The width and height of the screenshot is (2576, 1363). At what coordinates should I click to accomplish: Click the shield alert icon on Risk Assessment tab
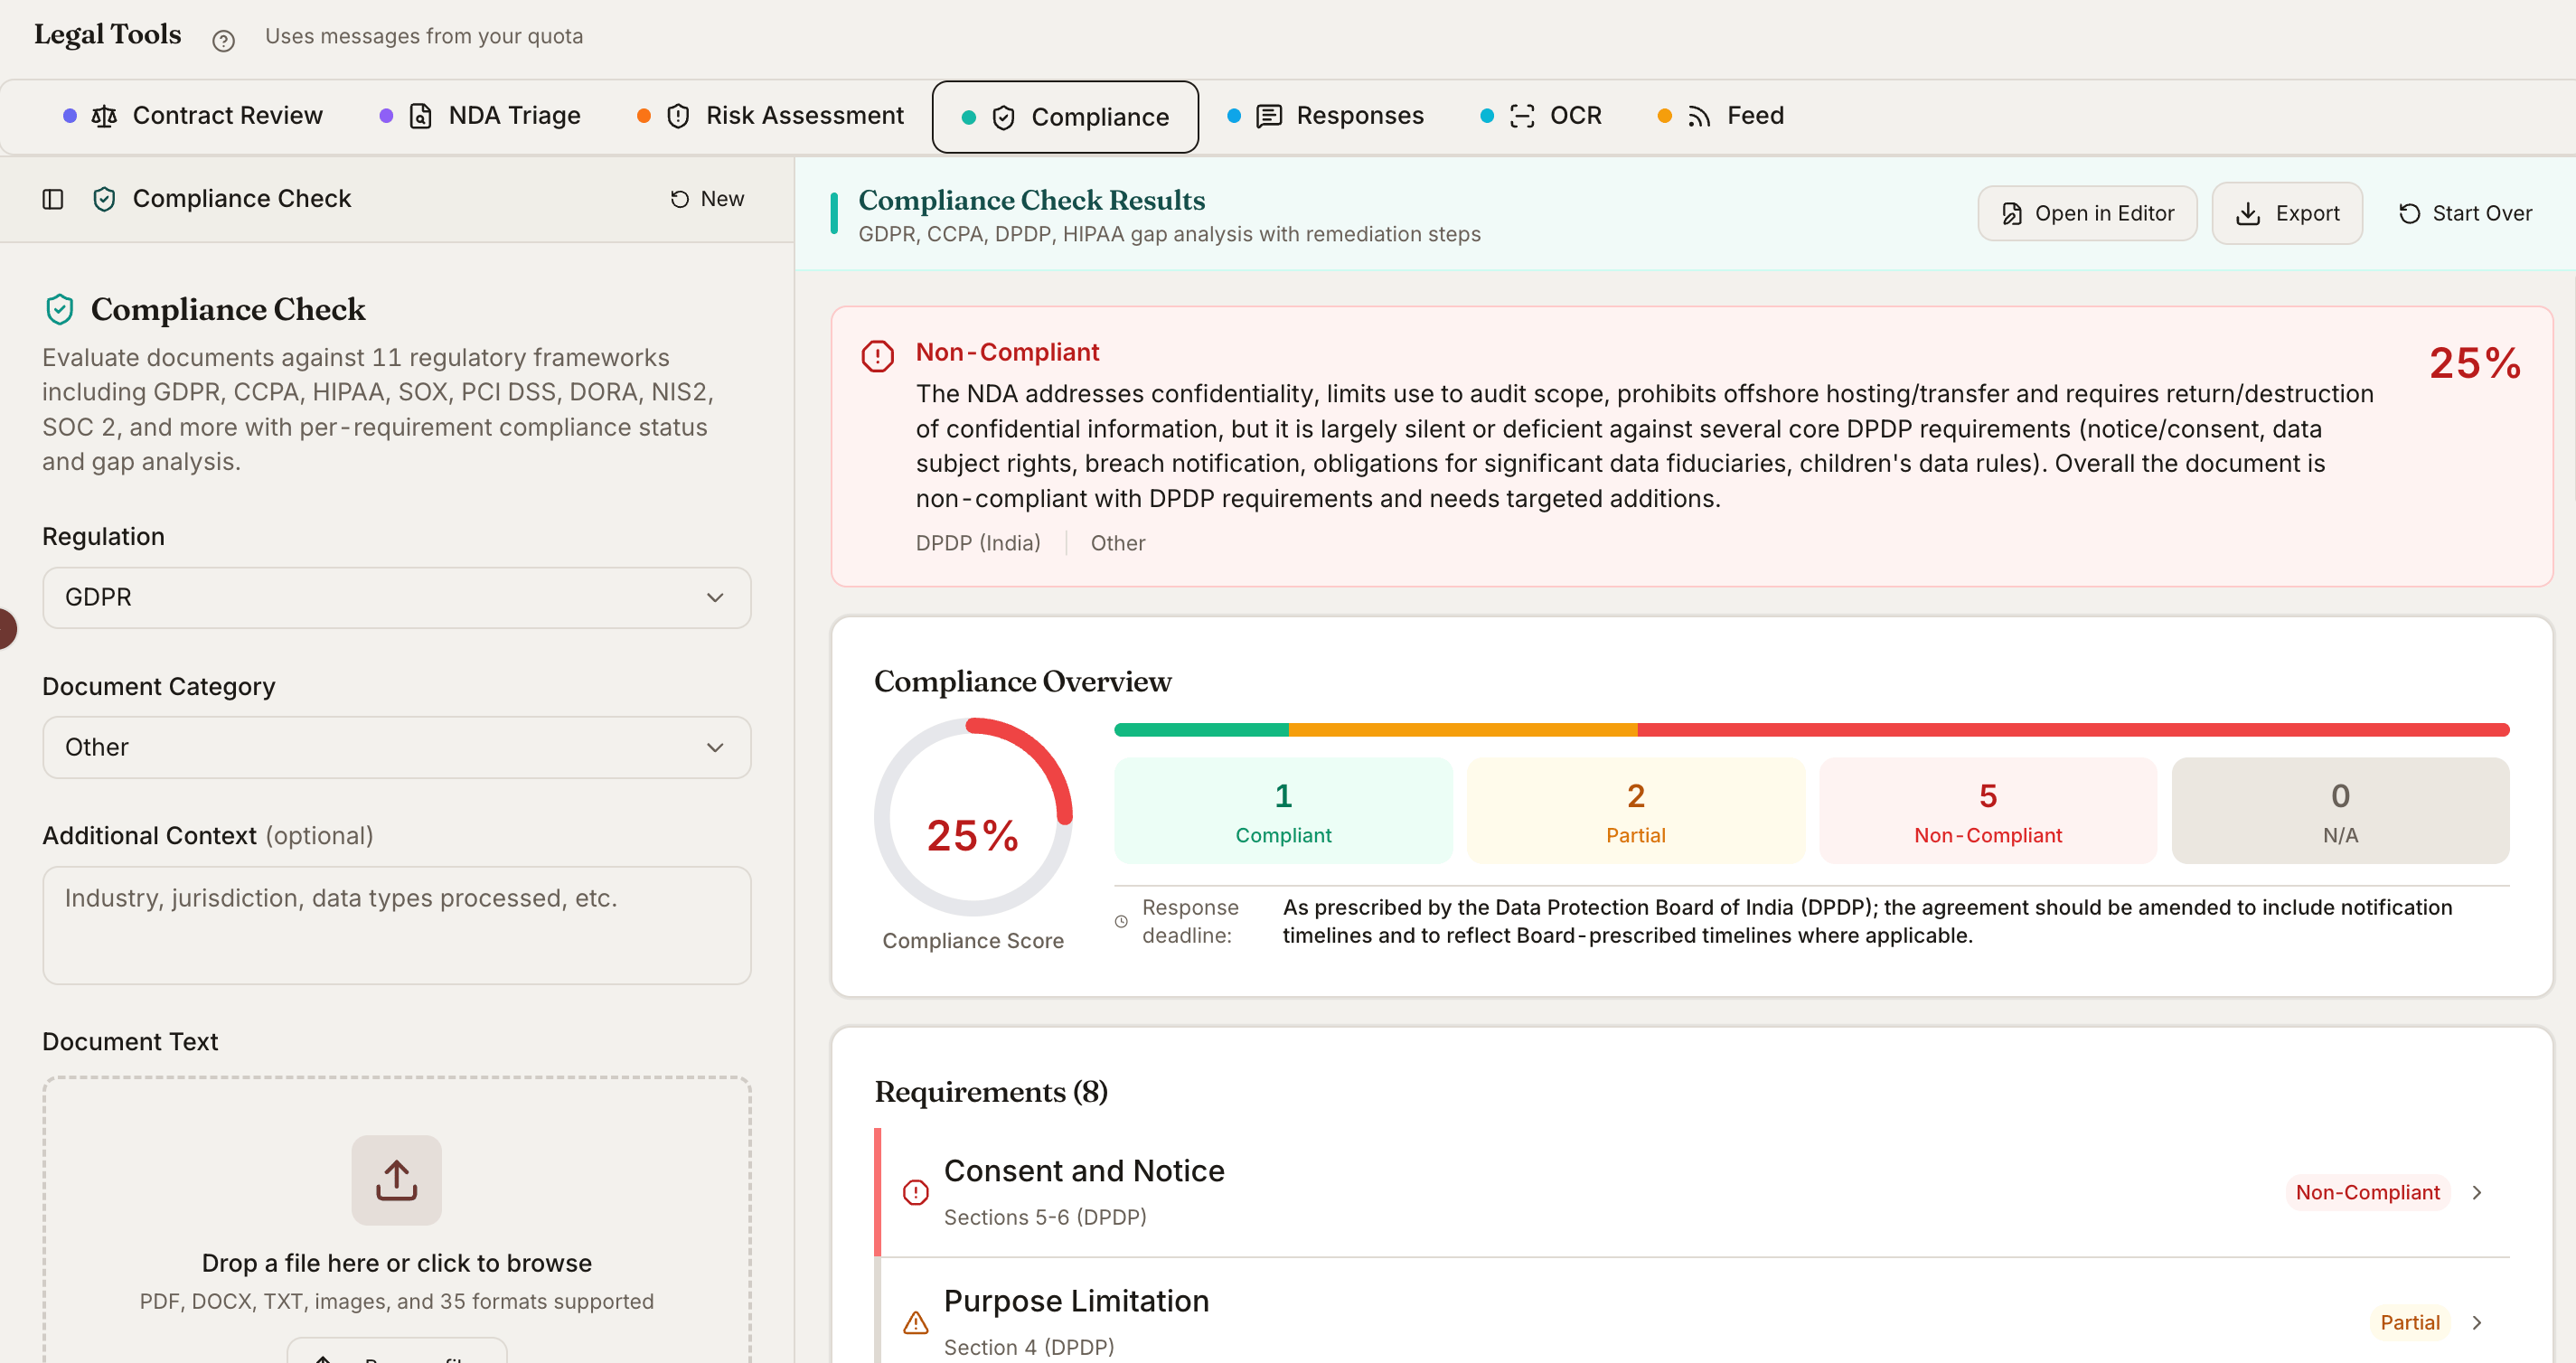coord(678,116)
